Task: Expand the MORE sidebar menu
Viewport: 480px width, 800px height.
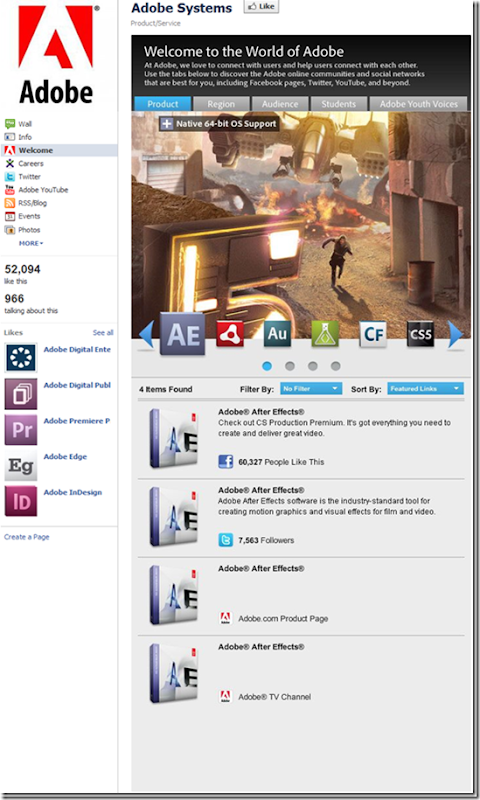Action: pyautogui.click(x=31, y=243)
